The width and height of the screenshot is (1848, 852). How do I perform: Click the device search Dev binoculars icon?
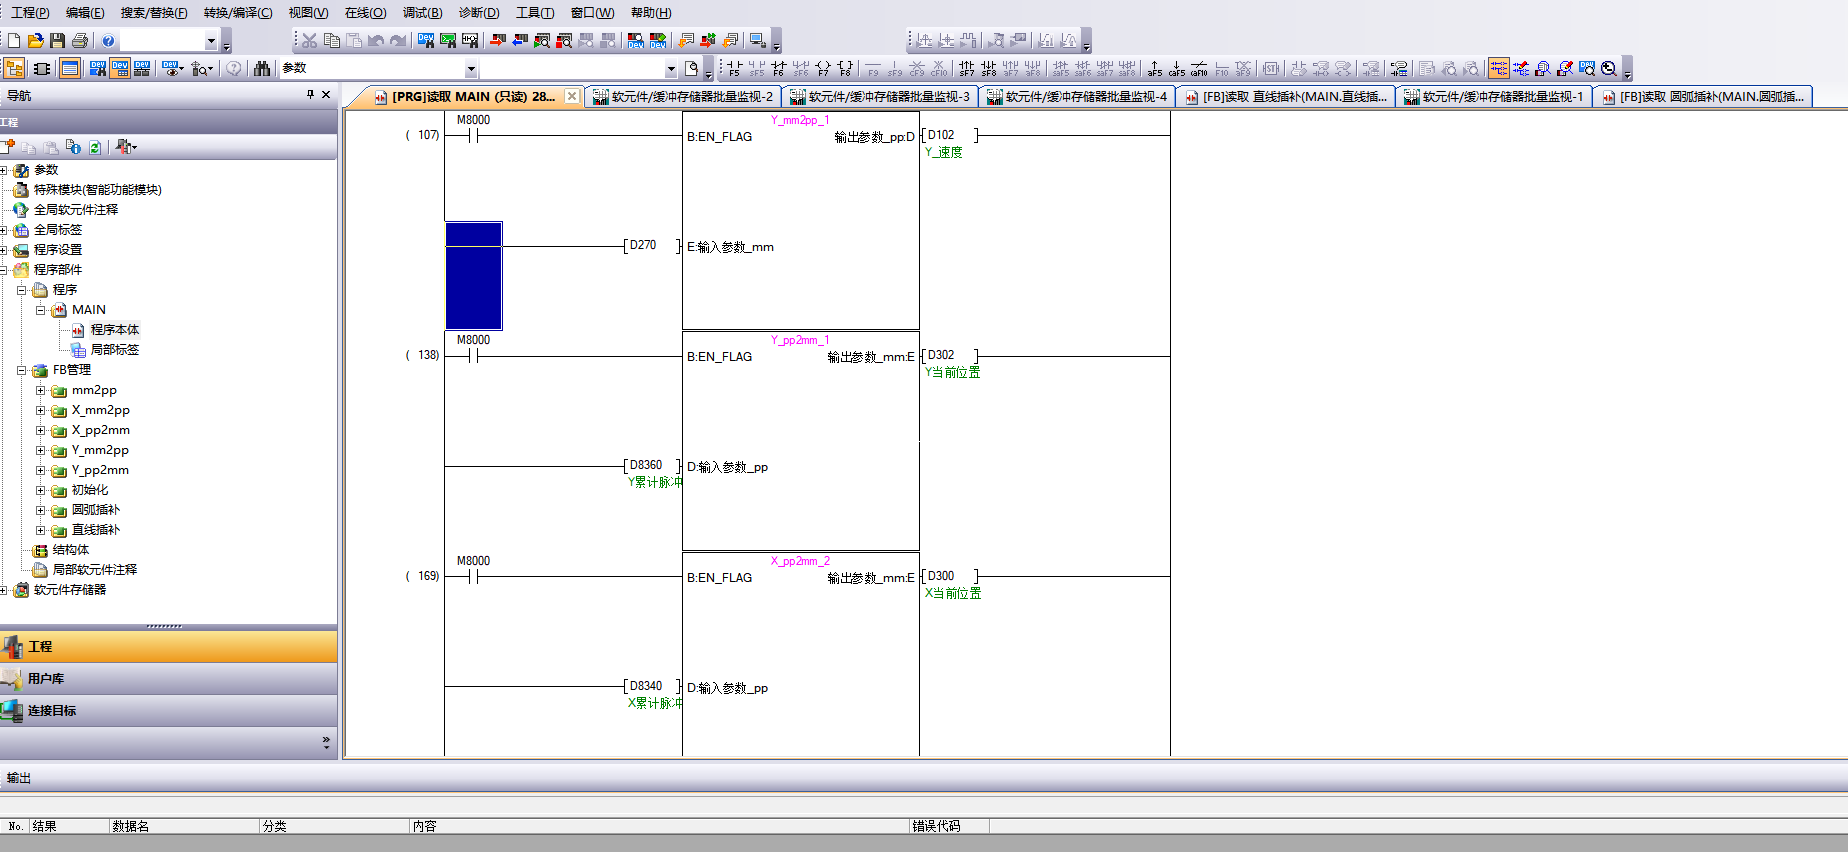(426, 41)
